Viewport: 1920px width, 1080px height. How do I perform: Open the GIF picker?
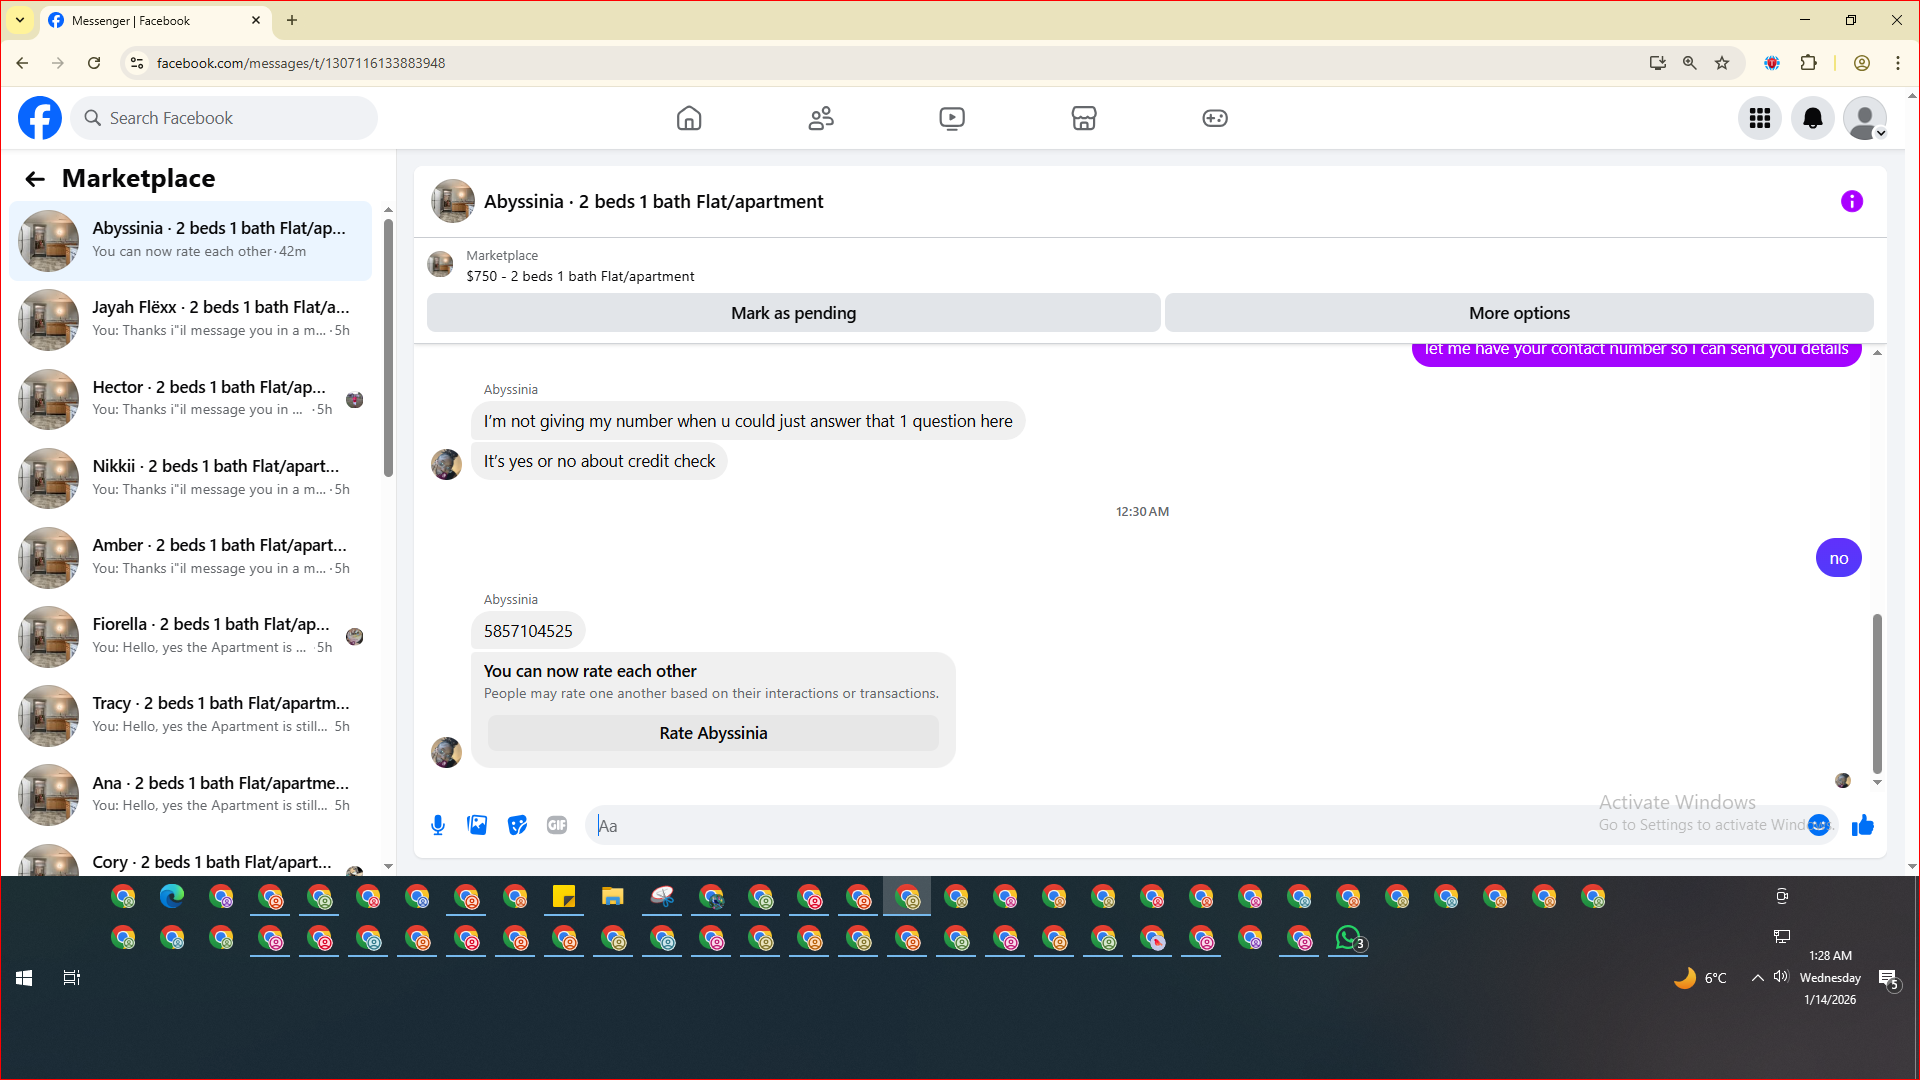point(557,825)
